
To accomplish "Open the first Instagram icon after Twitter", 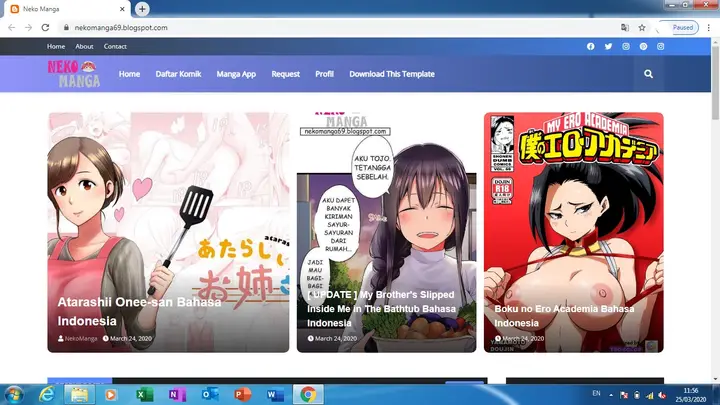I will [x=626, y=46].
